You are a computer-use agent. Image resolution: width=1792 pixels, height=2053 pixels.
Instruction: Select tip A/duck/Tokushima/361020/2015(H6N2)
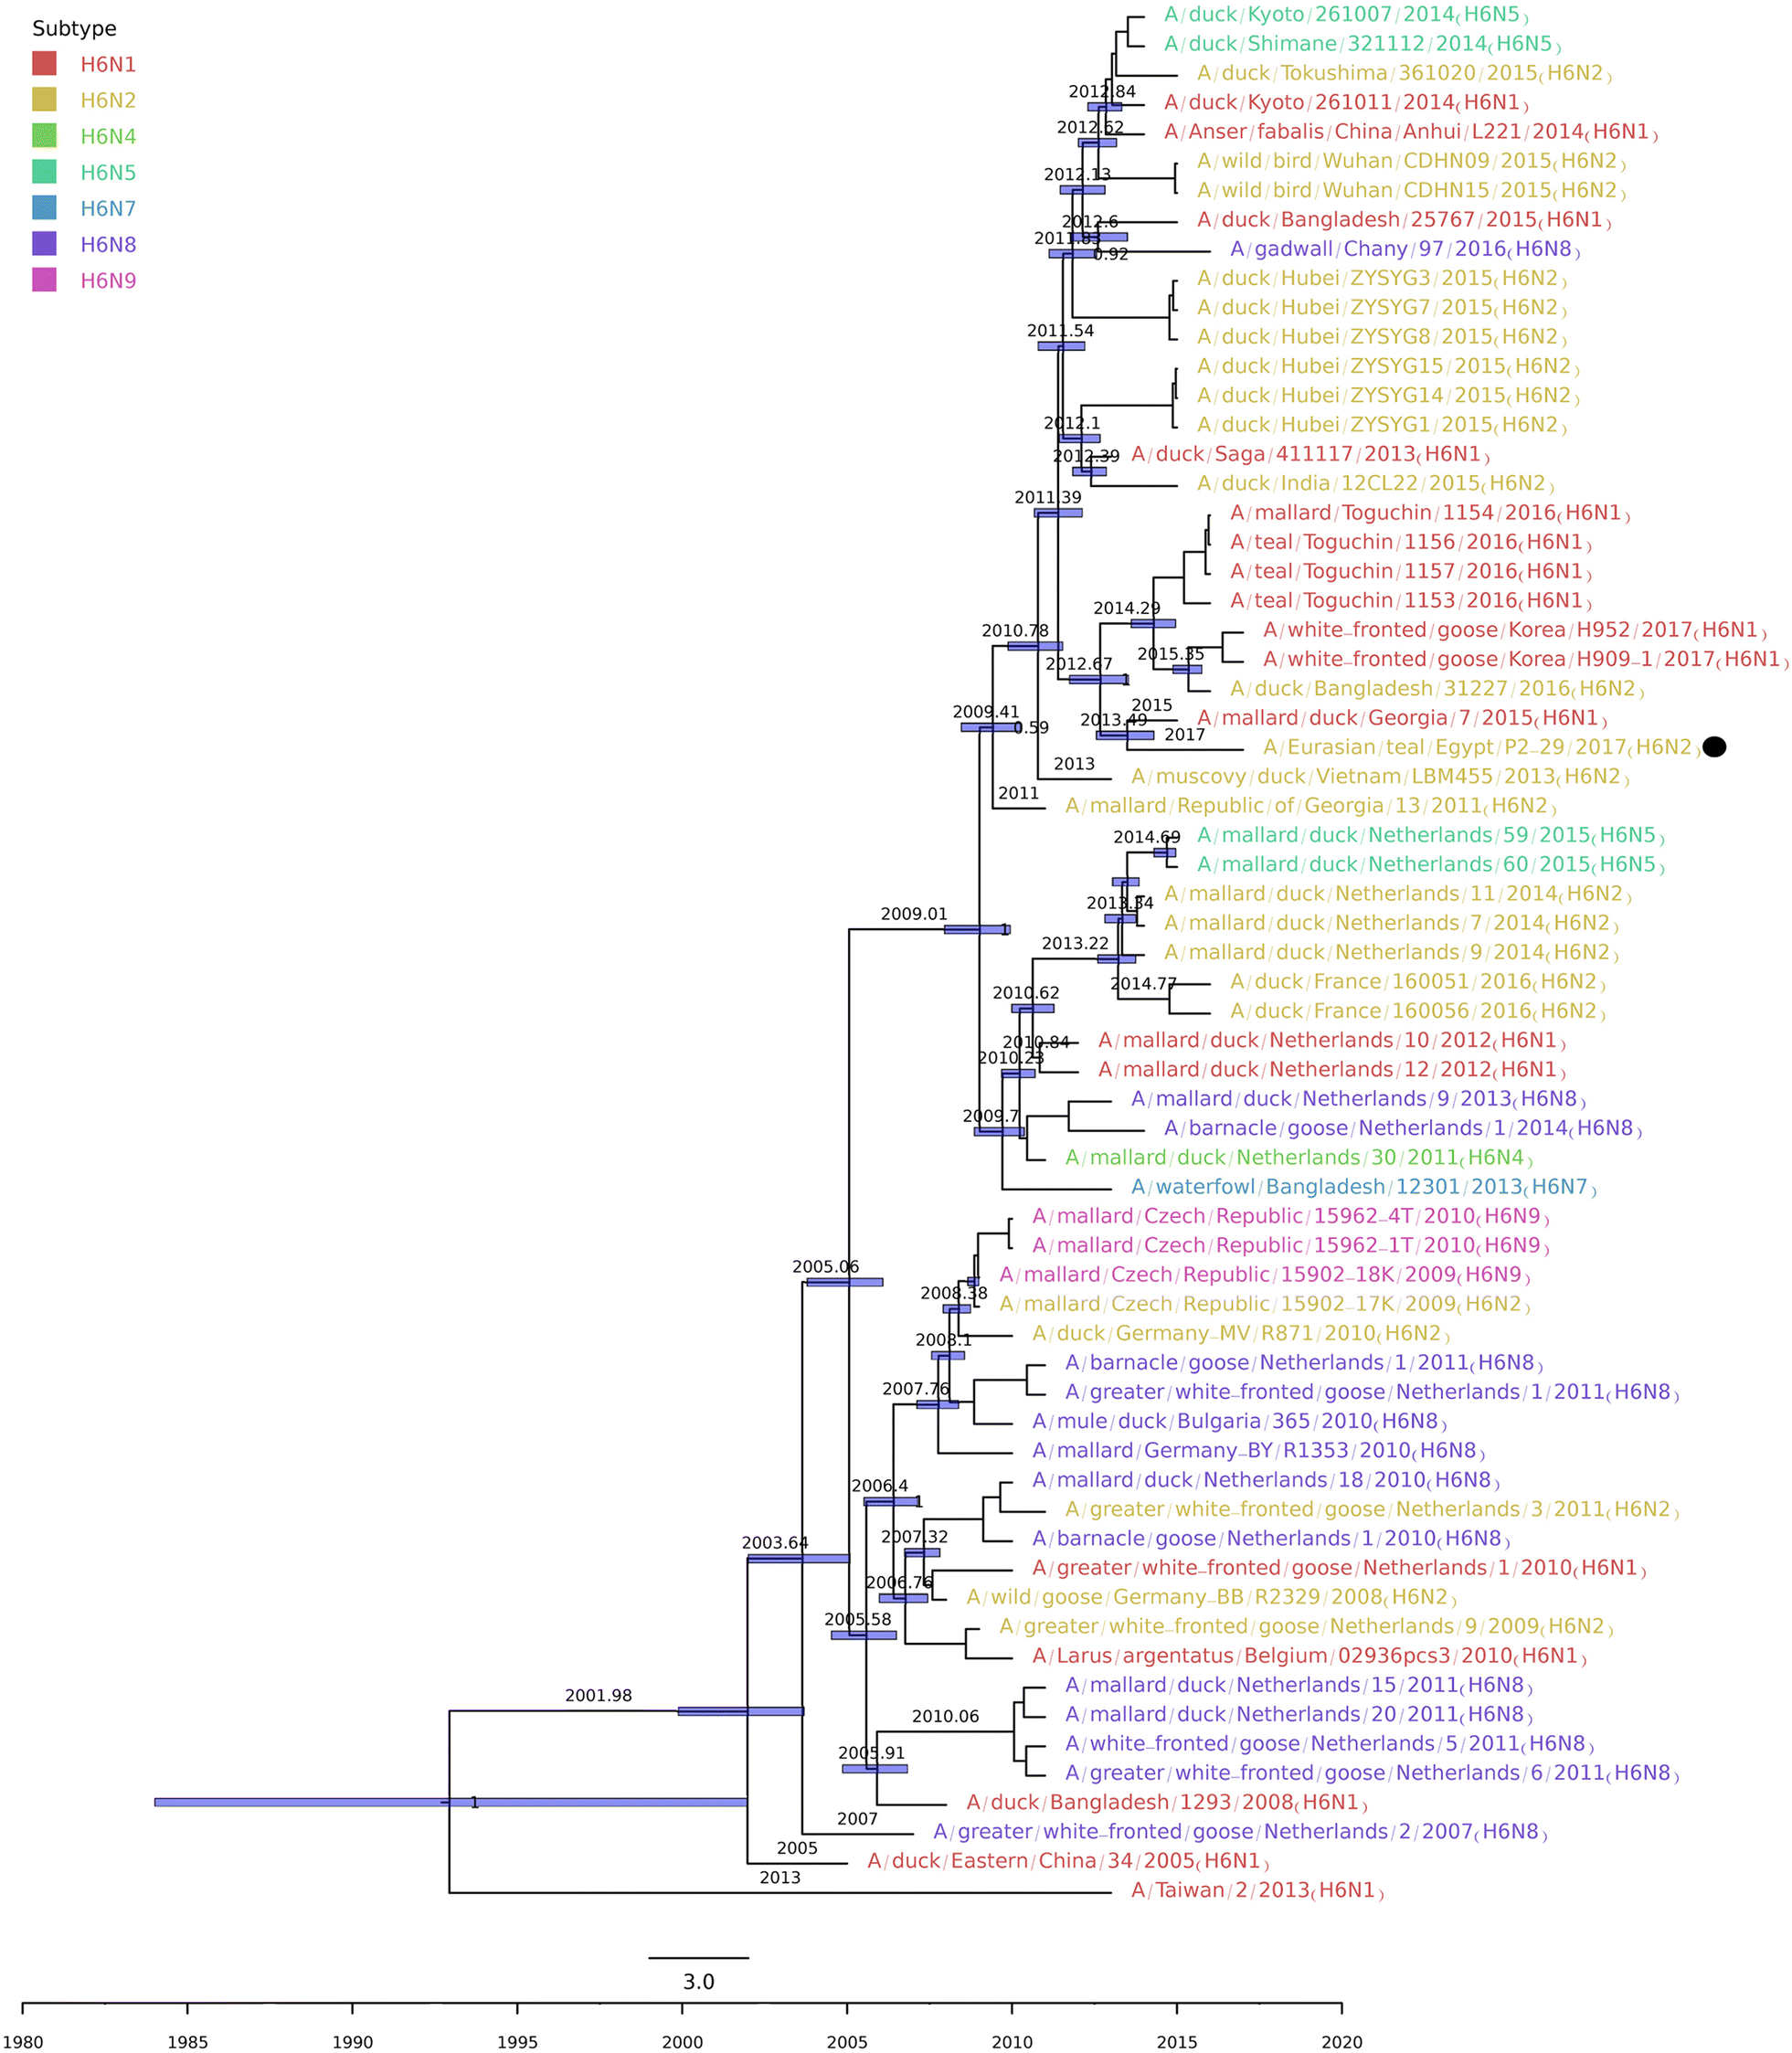pos(1404,74)
